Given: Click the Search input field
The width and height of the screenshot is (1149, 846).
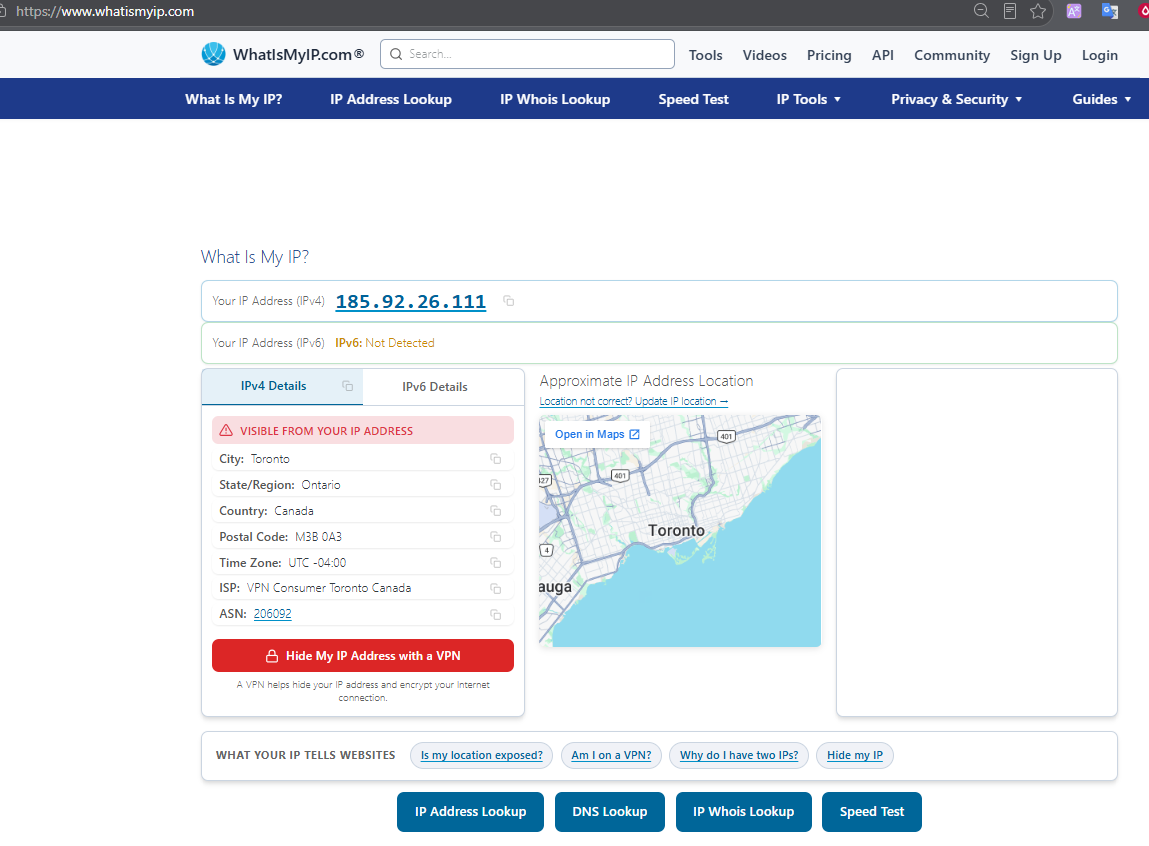Looking at the screenshot, I should (x=527, y=54).
